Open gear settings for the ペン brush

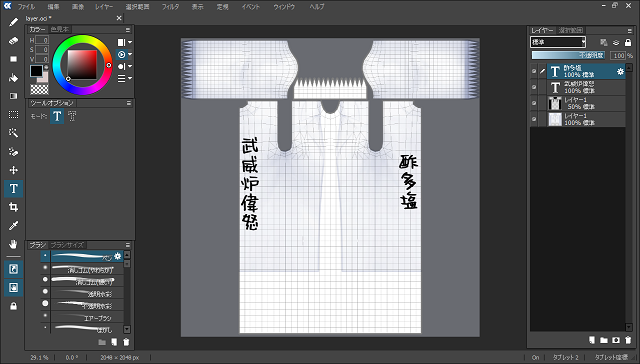[x=118, y=256]
